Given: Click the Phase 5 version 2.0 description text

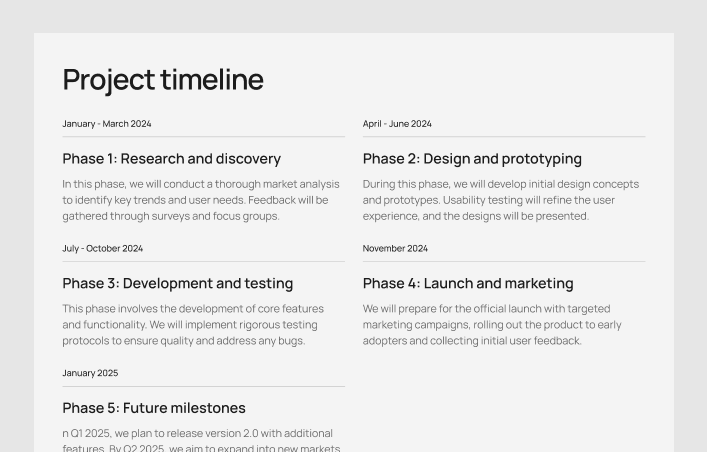Looking at the screenshot, I should (x=198, y=440).
